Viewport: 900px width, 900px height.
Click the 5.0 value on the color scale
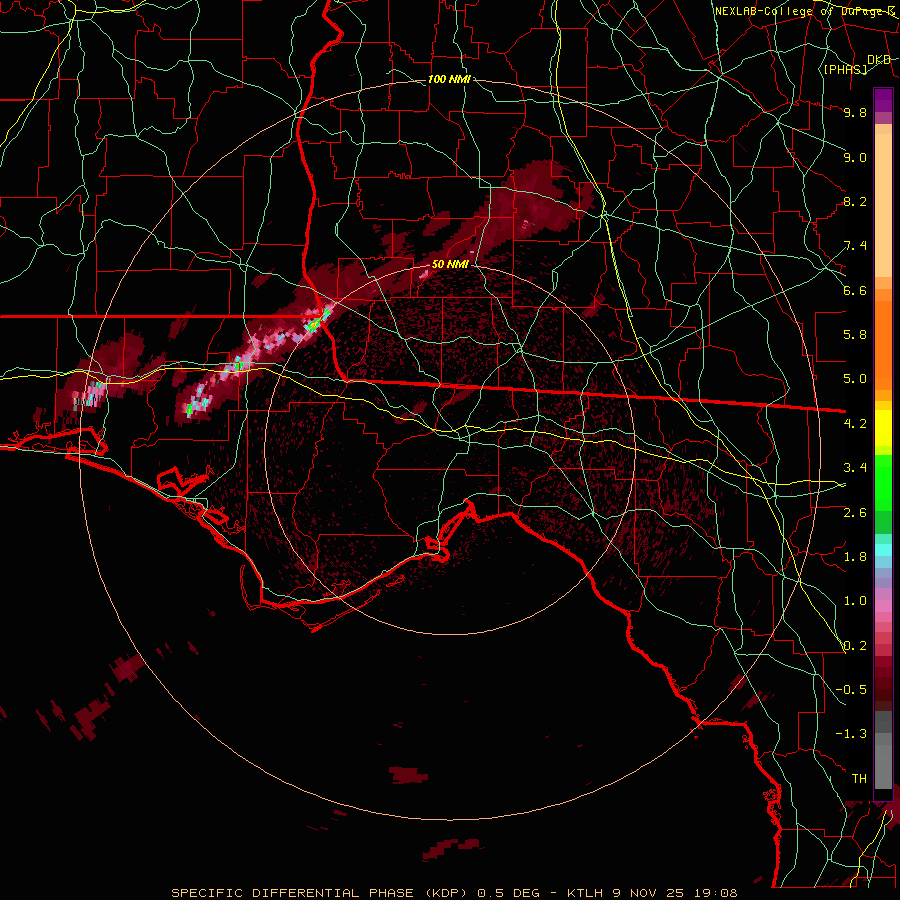[855, 379]
